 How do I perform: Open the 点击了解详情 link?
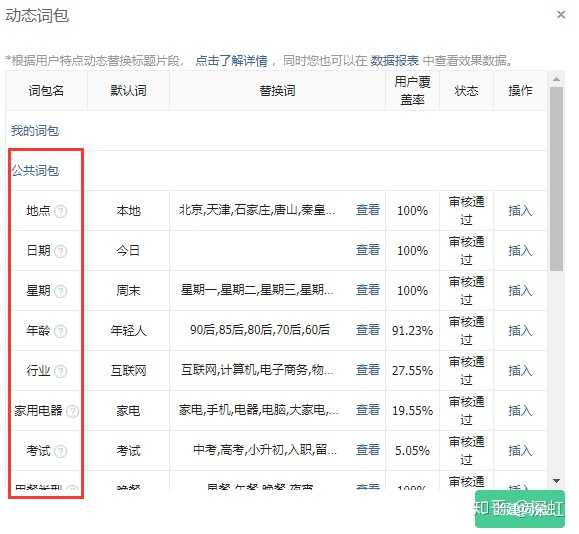point(232,60)
